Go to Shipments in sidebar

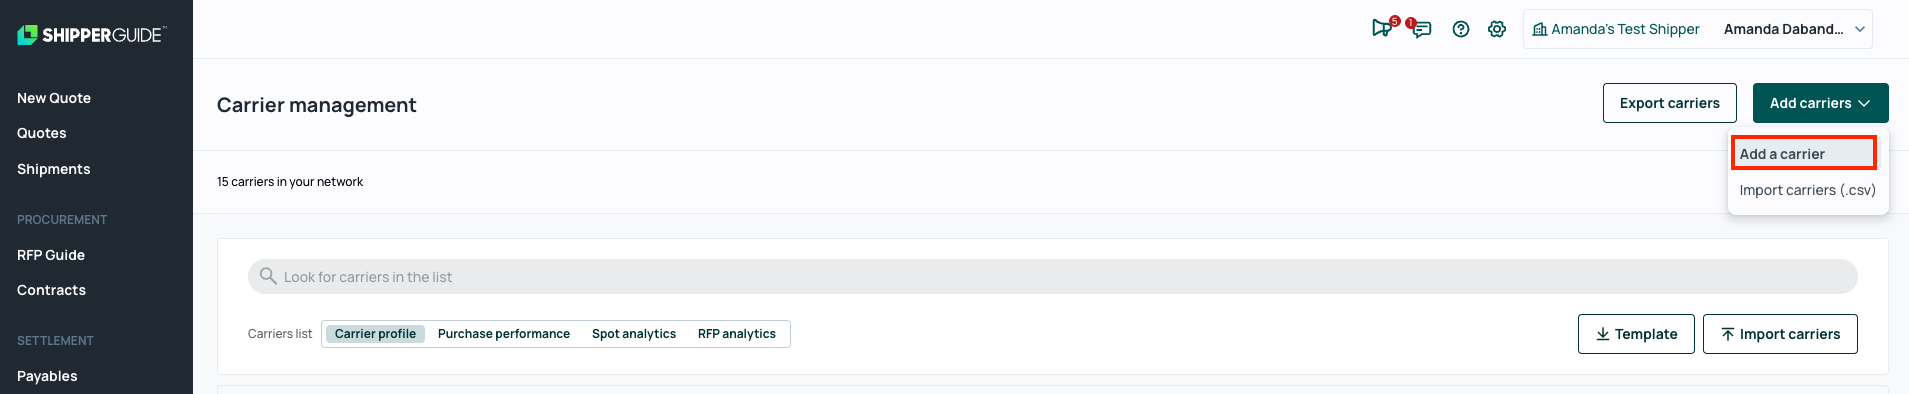click(x=54, y=169)
